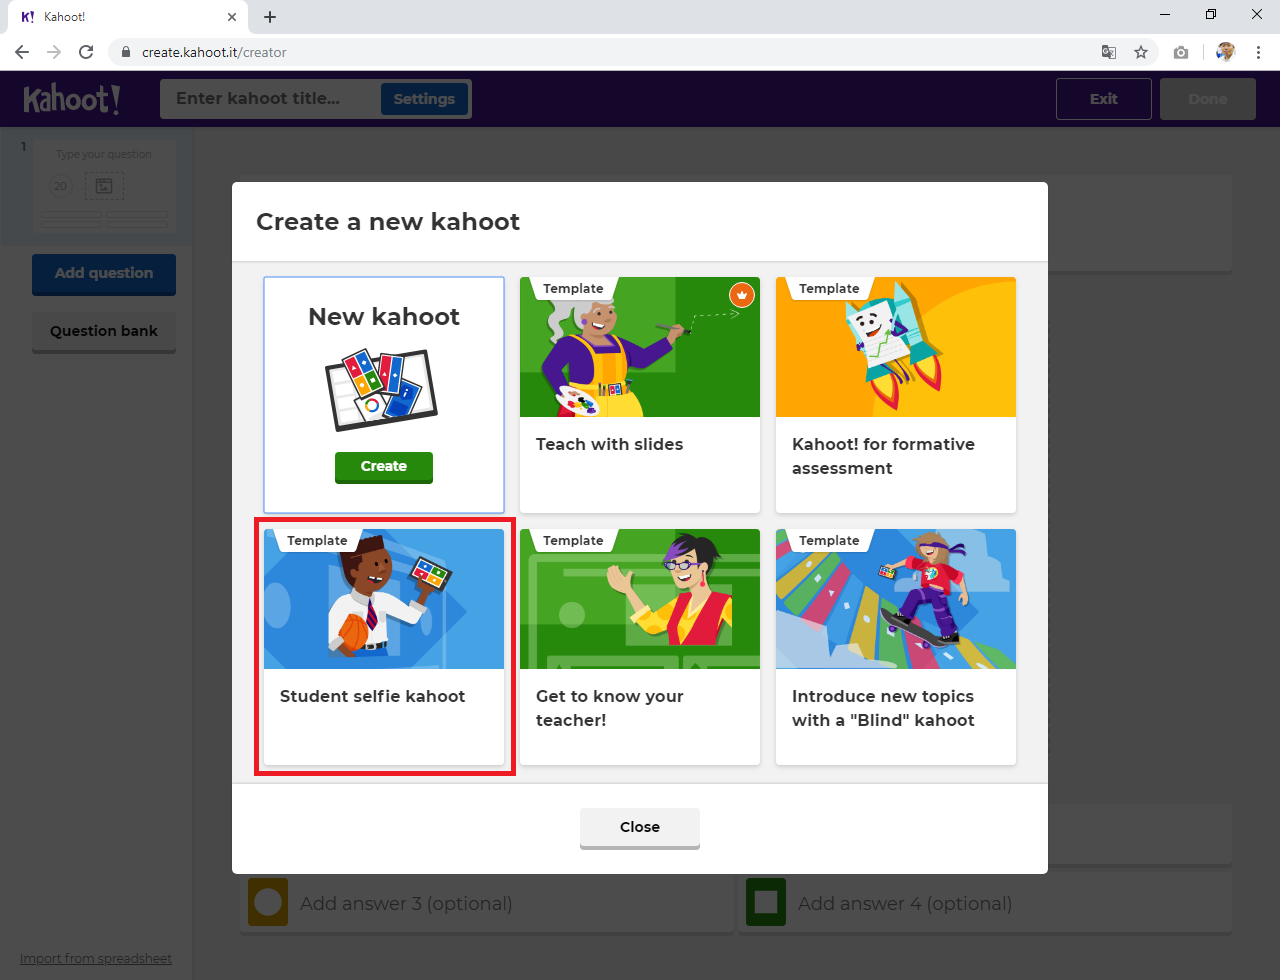Click the translate page icon
The width and height of the screenshot is (1280, 980).
[x=1108, y=52]
